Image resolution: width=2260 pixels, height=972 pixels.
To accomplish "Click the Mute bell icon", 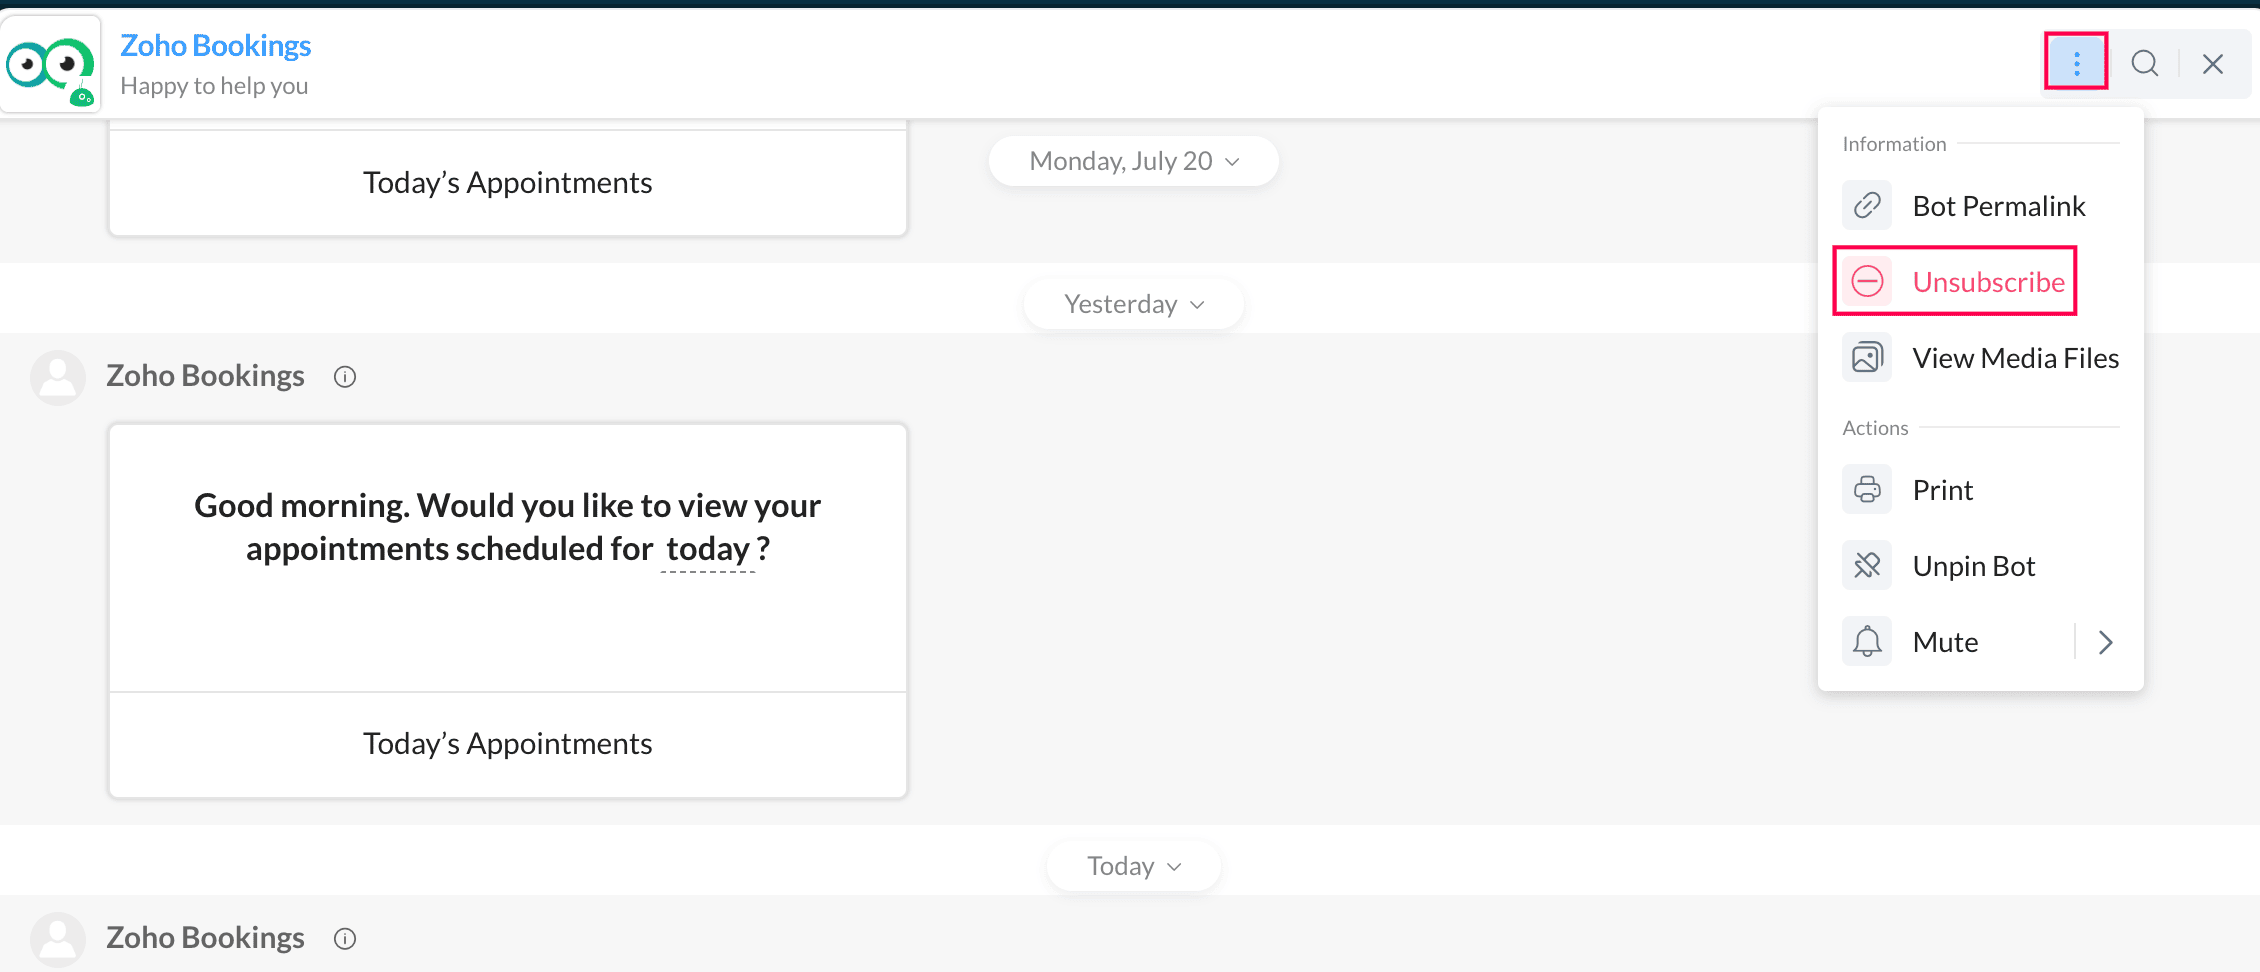I will click(x=1867, y=642).
